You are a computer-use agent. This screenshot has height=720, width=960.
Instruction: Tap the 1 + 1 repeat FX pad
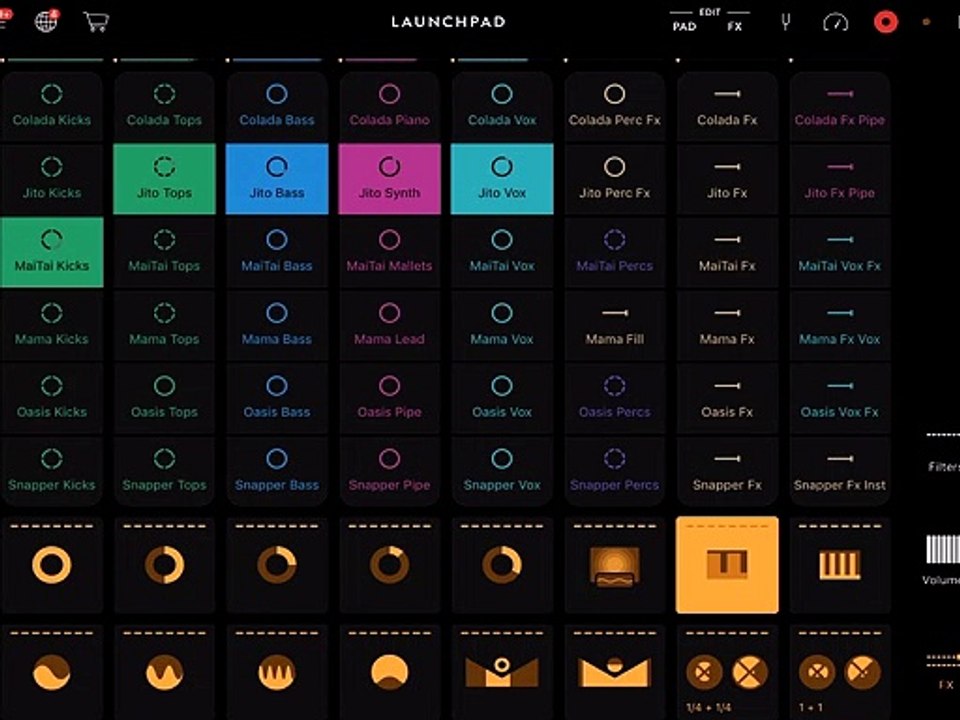[840, 672]
